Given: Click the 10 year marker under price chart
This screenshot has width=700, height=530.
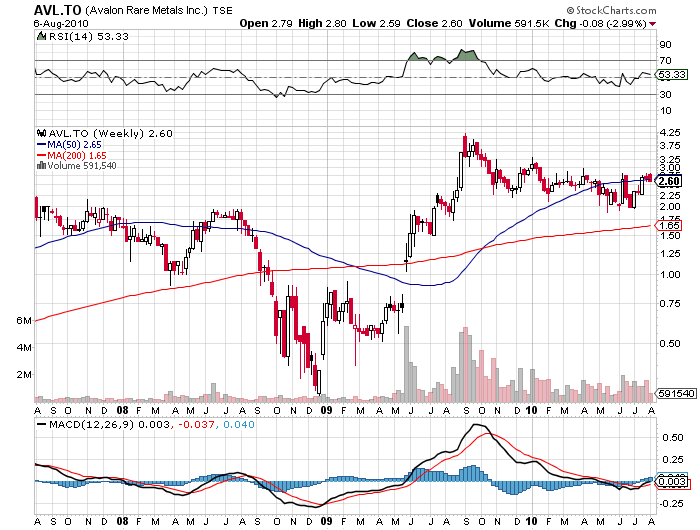Looking at the screenshot, I should 531,410.
